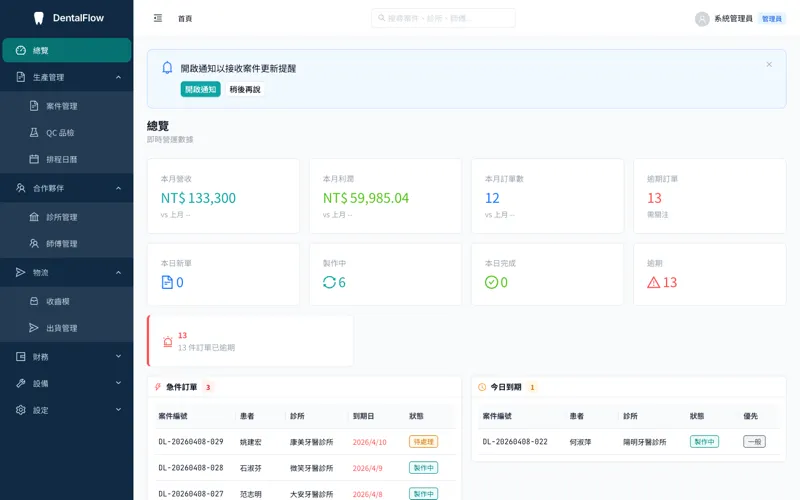This screenshot has width=800, height=500.
Task: Open 排程日曆 in the sidebar
Action: 66,159
